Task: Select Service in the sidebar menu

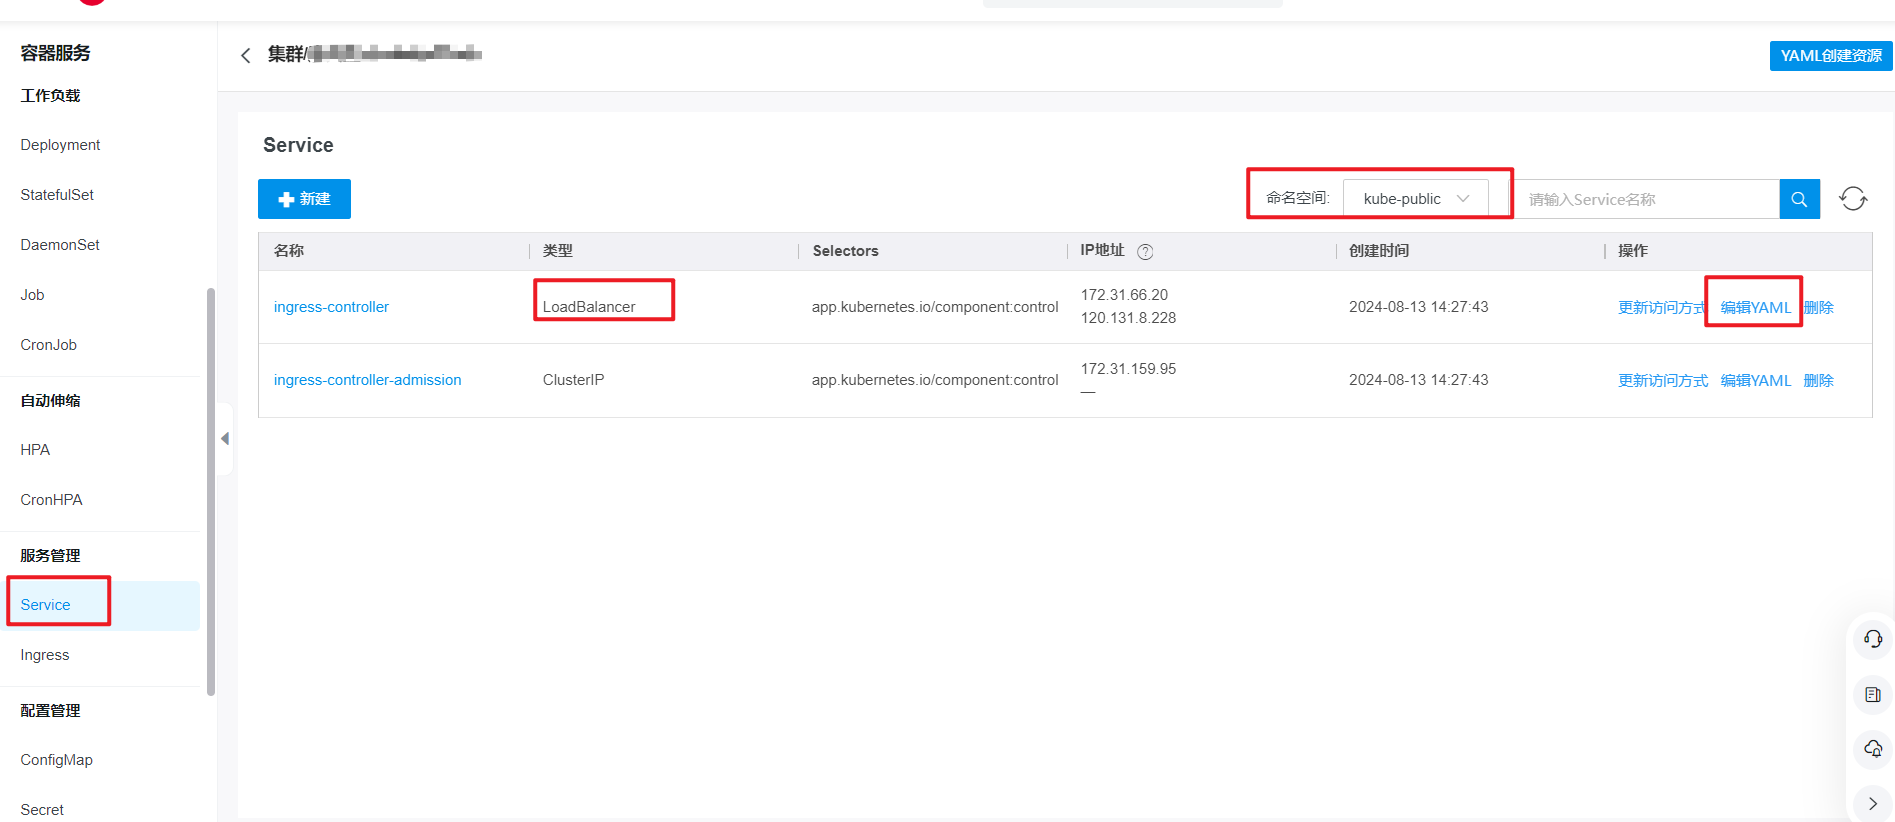Action: click(46, 605)
